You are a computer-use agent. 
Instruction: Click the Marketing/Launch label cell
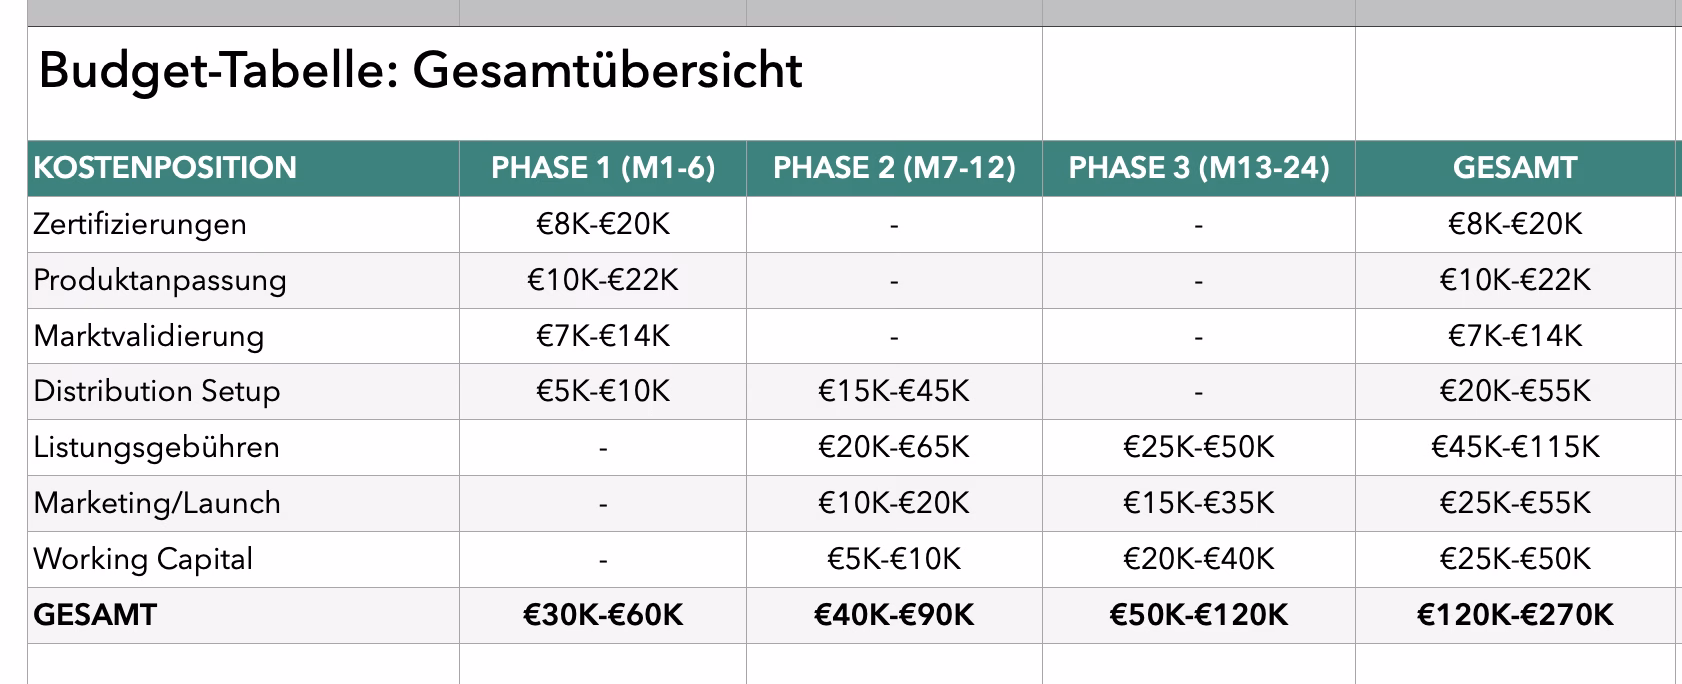pos(157,503)
